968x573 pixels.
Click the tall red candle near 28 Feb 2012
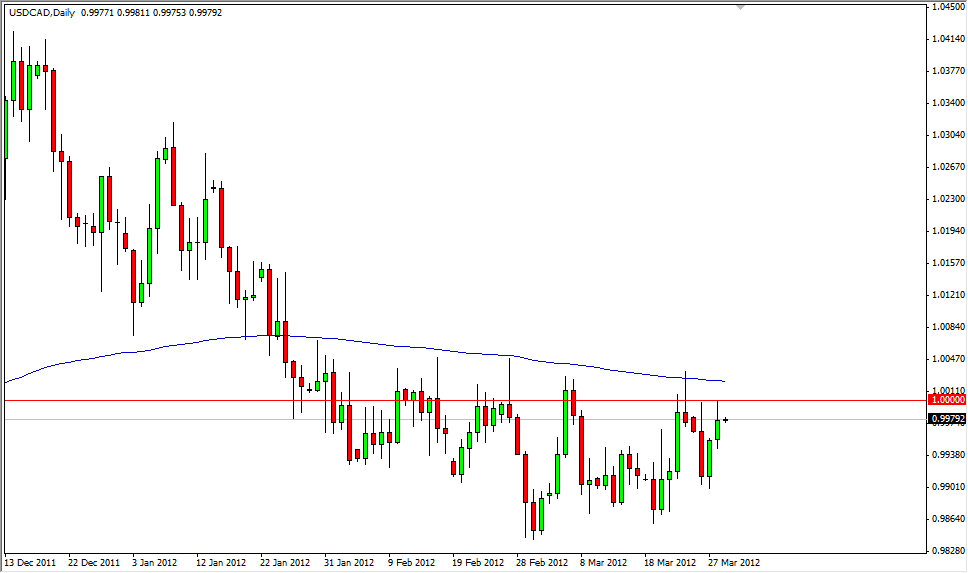pos(524,477)
